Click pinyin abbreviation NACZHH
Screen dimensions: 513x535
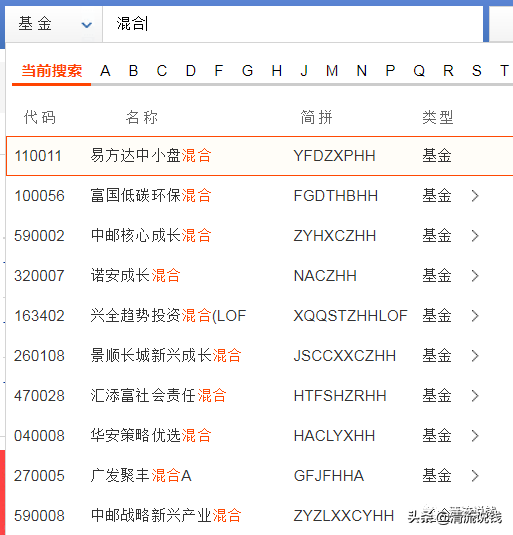[x=325, y=276]
